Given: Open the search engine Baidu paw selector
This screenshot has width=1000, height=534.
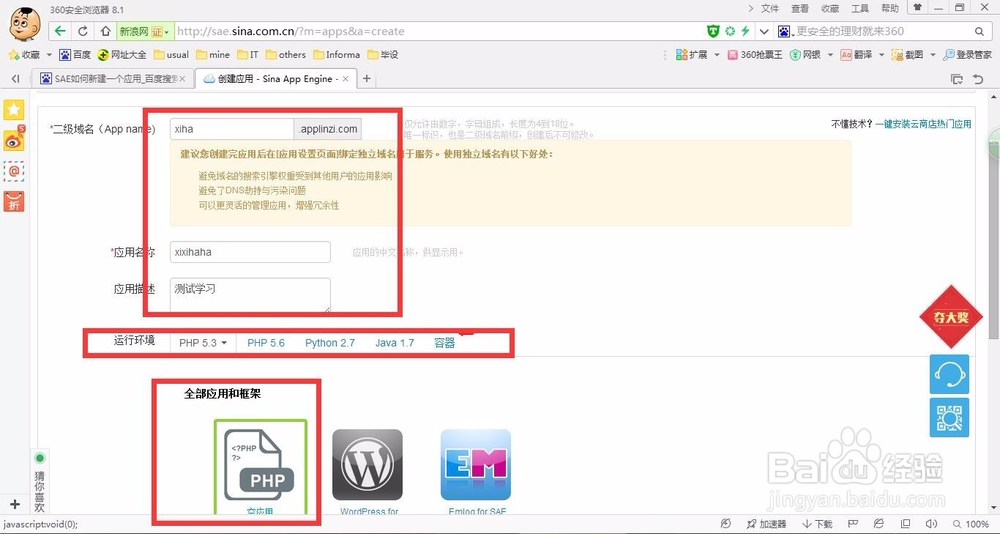Looking at the screenshot, I should (785, 31).
